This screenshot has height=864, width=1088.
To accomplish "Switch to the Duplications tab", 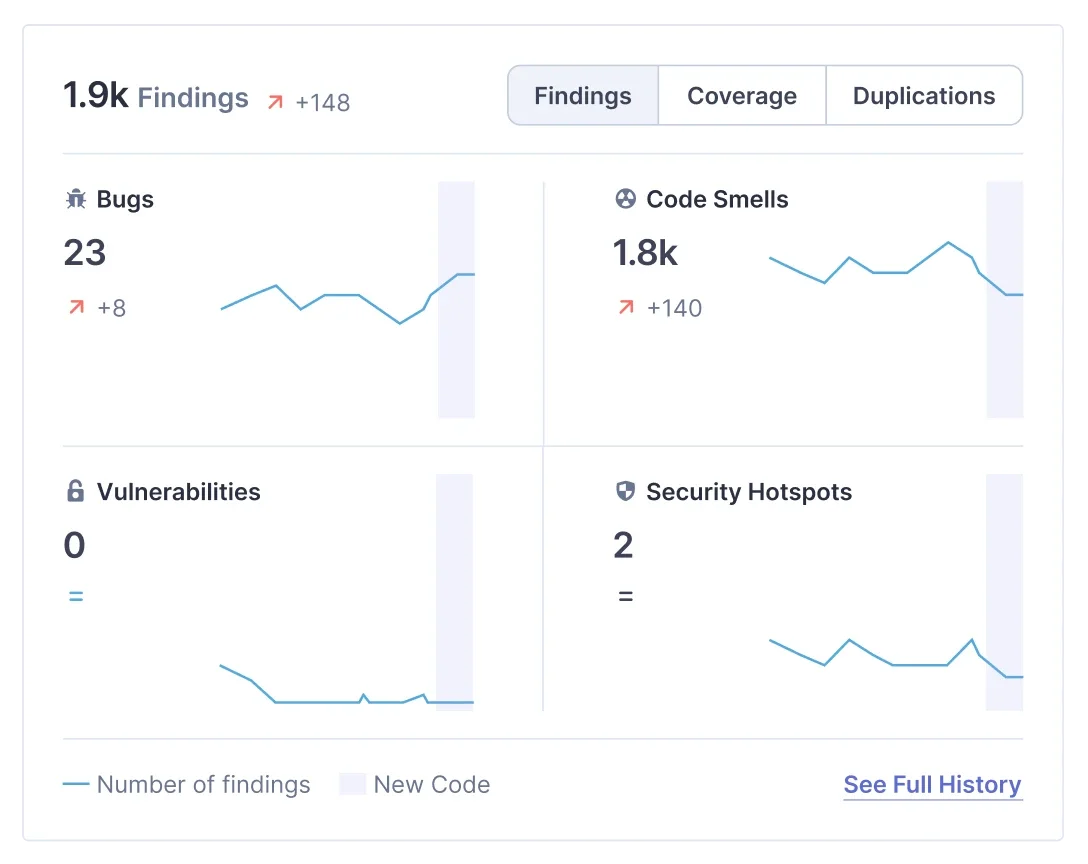I will coord(924,95).
